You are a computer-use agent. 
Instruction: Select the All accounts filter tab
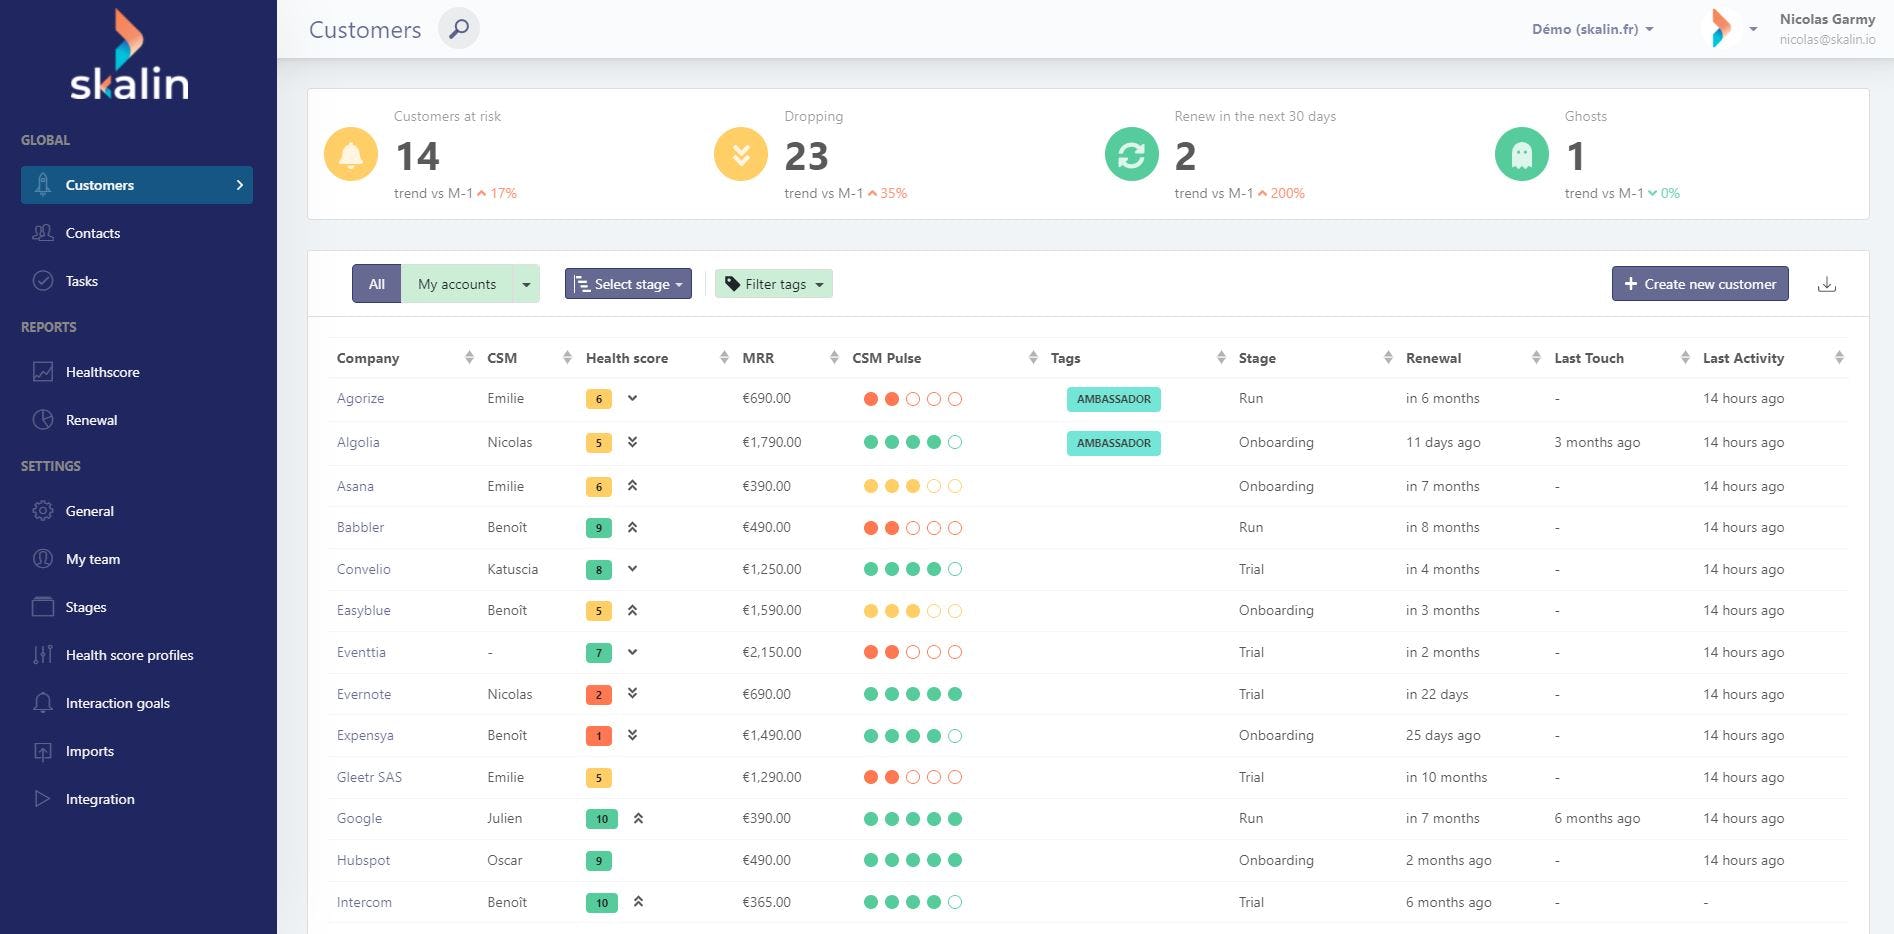pos(376,283)
